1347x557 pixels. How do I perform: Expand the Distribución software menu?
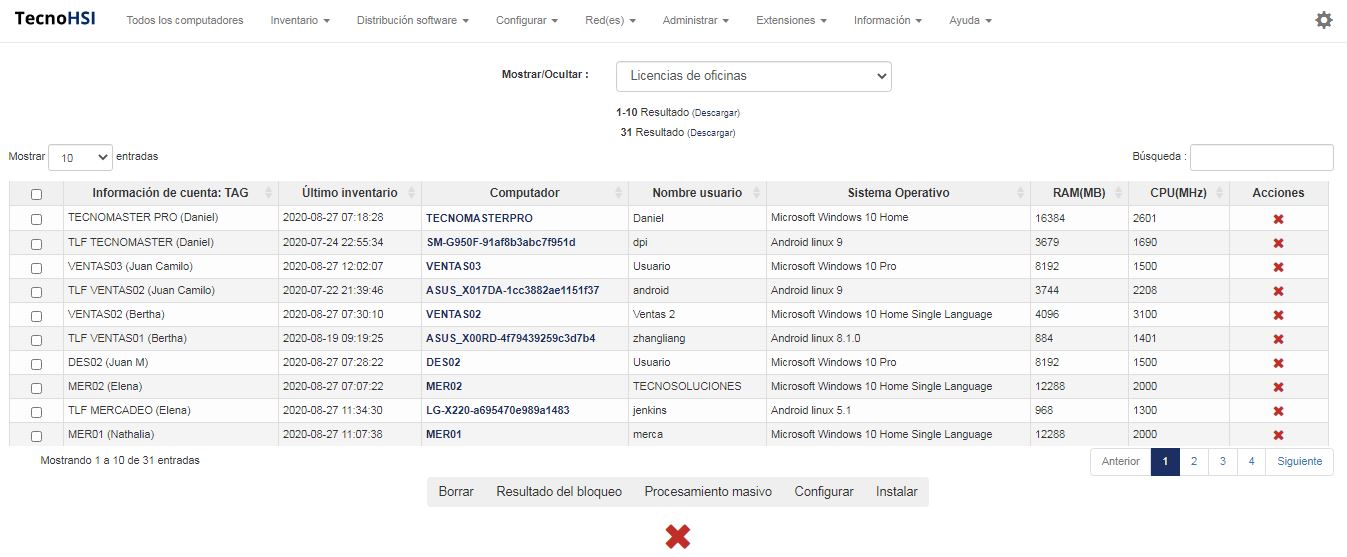pos(412,20)
